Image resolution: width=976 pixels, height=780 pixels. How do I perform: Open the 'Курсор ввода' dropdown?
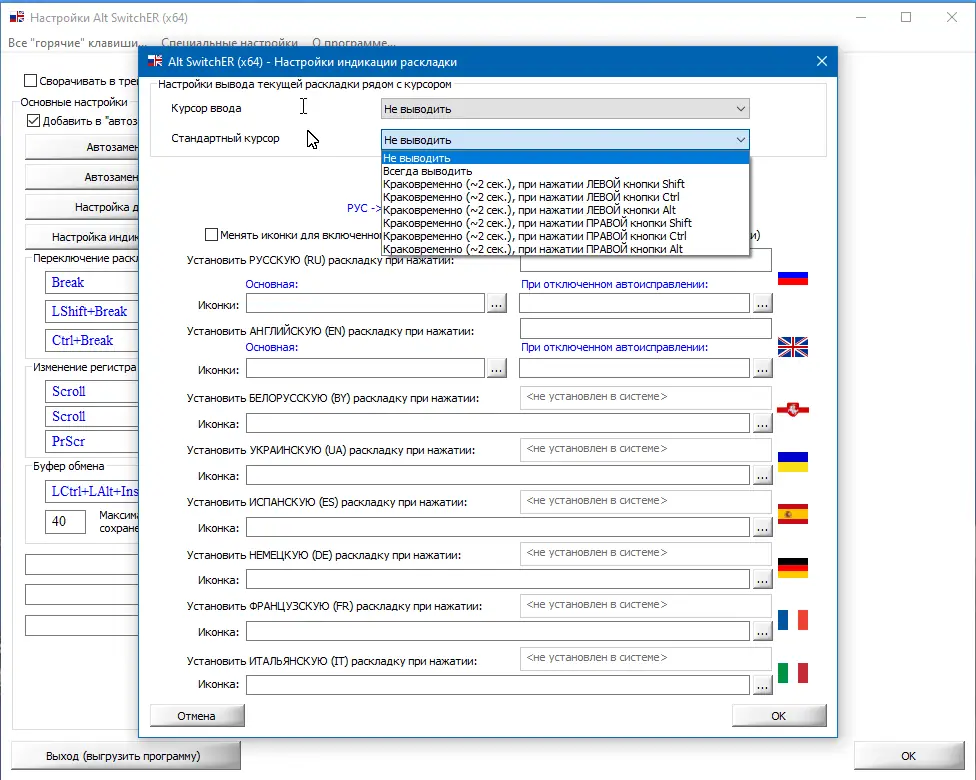[565, 109]
